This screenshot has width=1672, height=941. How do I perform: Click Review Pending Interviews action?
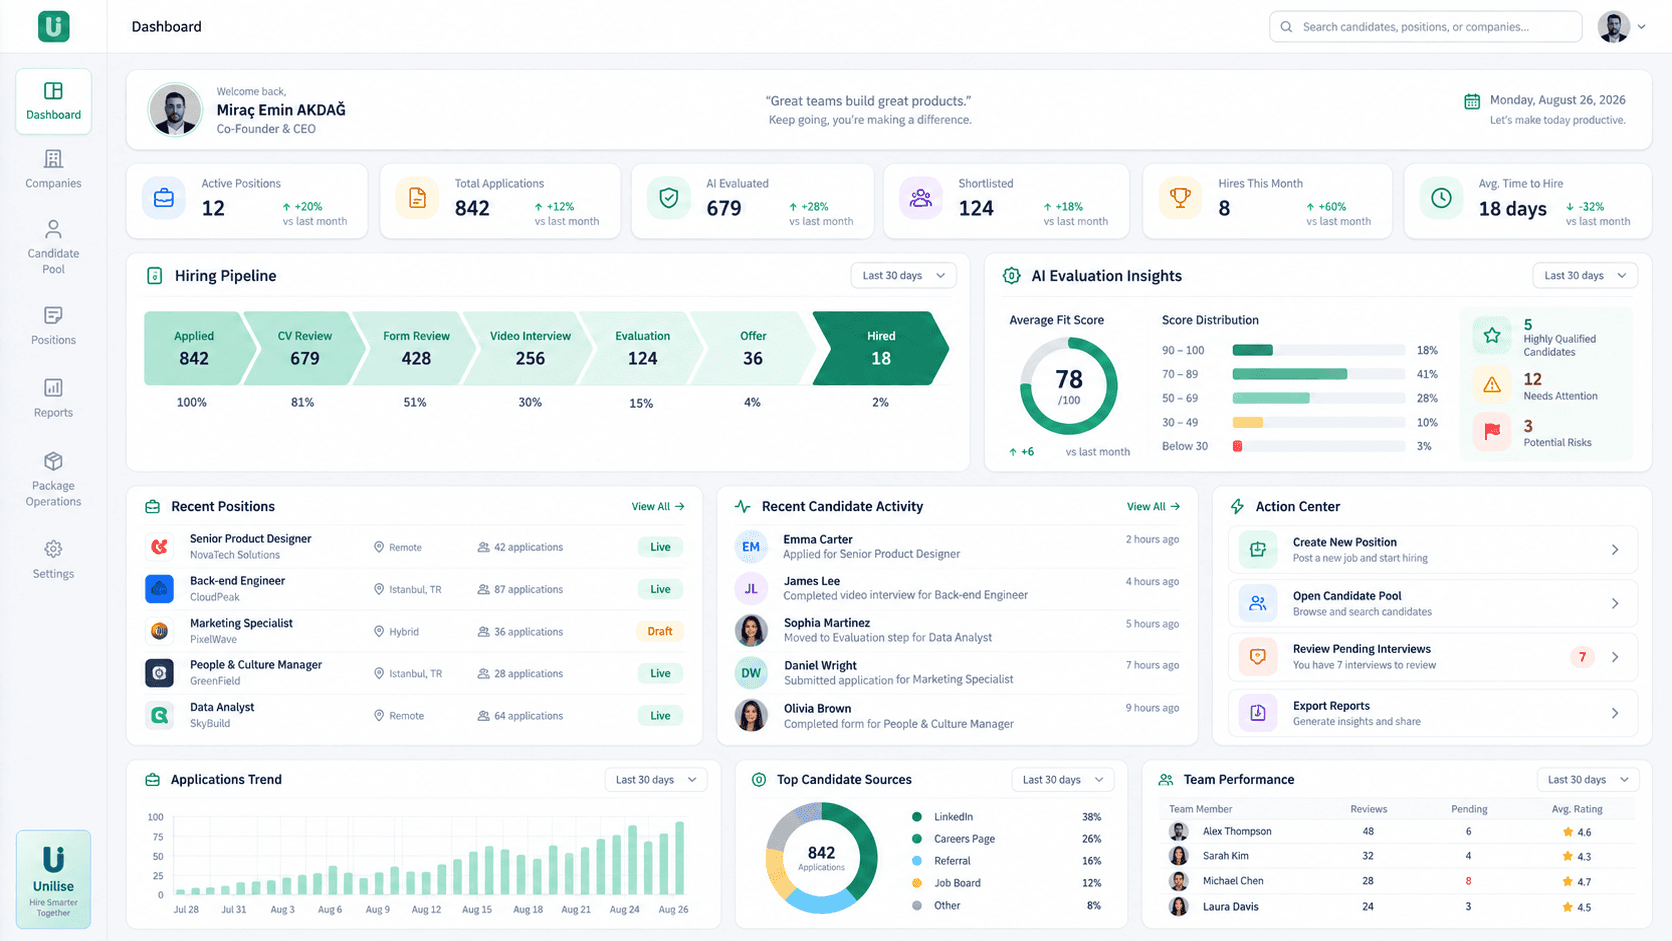pos(1432,657)
